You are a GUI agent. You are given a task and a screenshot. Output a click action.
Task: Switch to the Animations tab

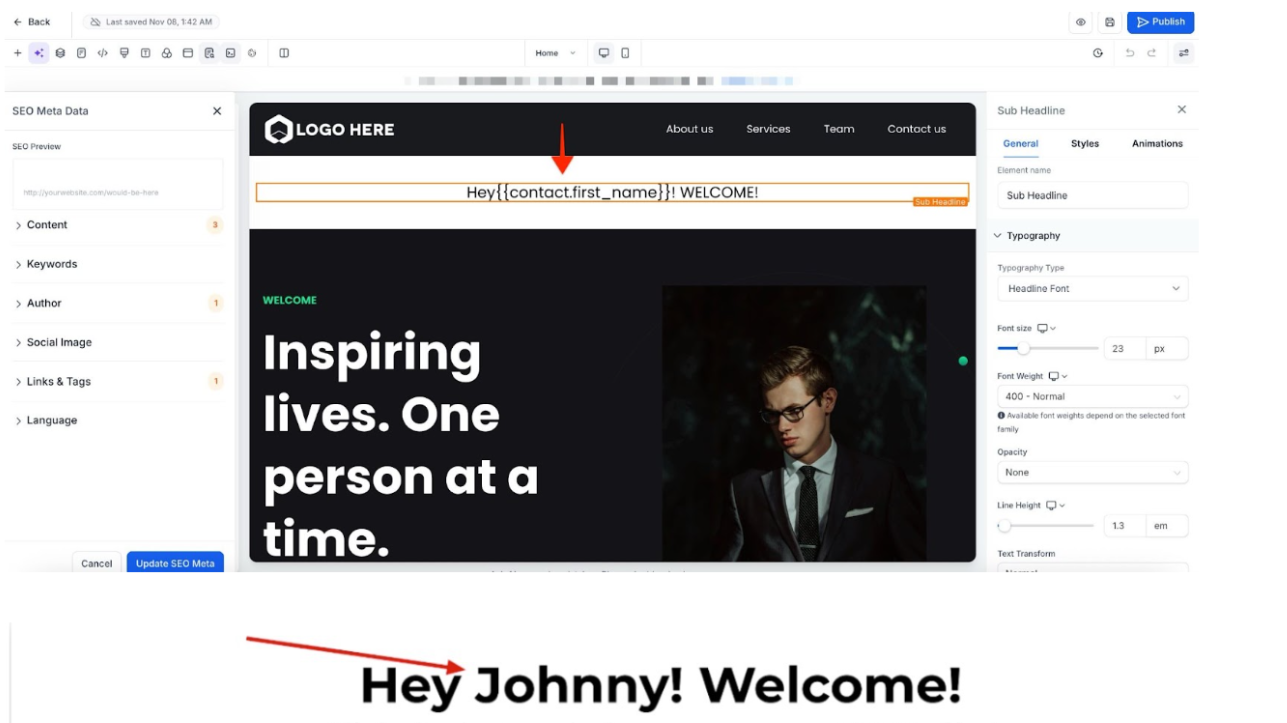click(1157, 144)
